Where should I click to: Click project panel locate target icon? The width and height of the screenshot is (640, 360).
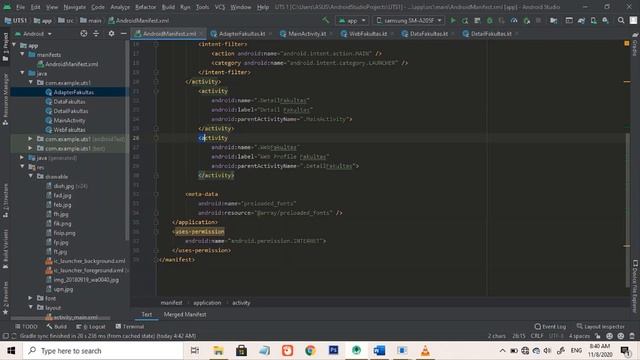[84, 33]
